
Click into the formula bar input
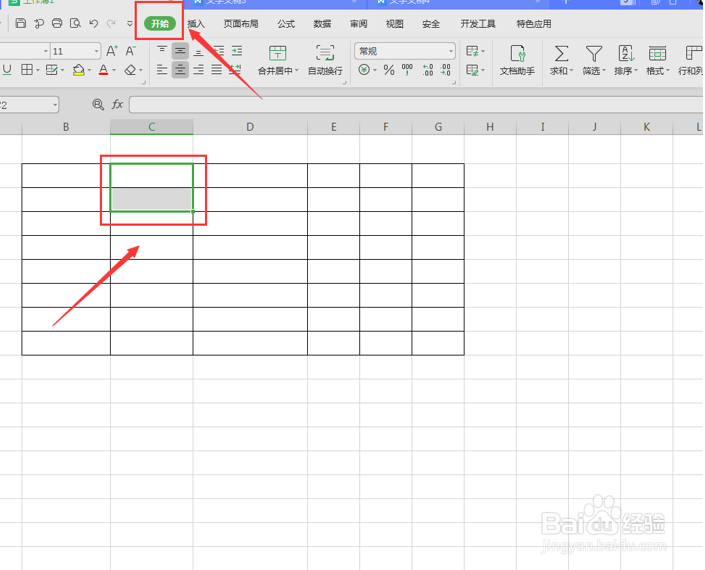(x=416, y=105)
